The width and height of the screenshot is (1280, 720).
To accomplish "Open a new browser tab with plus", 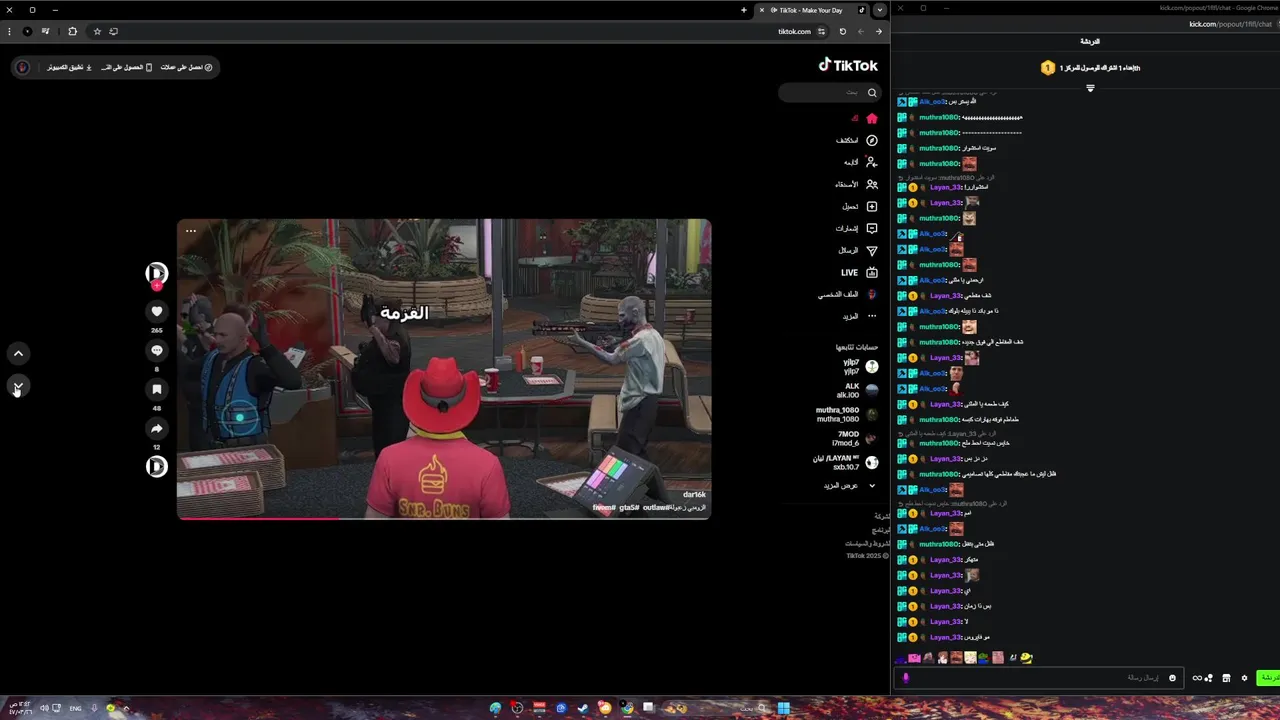I will tap(744, 10).
